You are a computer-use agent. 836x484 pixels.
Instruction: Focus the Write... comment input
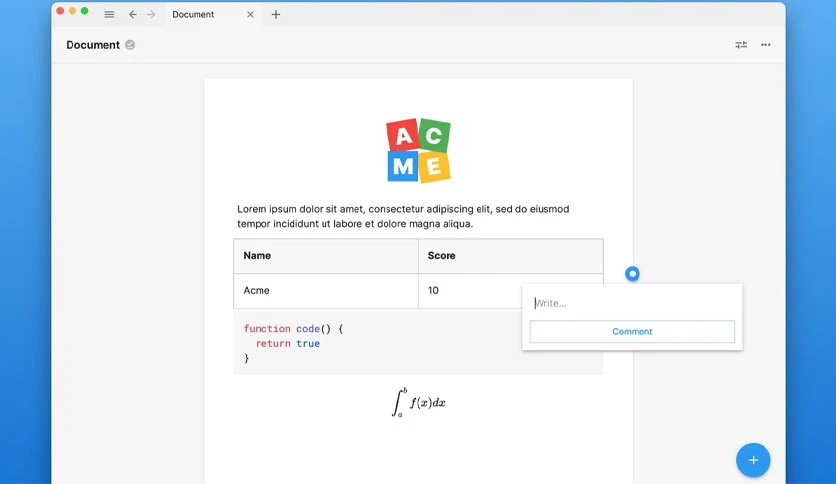point(632,303)
